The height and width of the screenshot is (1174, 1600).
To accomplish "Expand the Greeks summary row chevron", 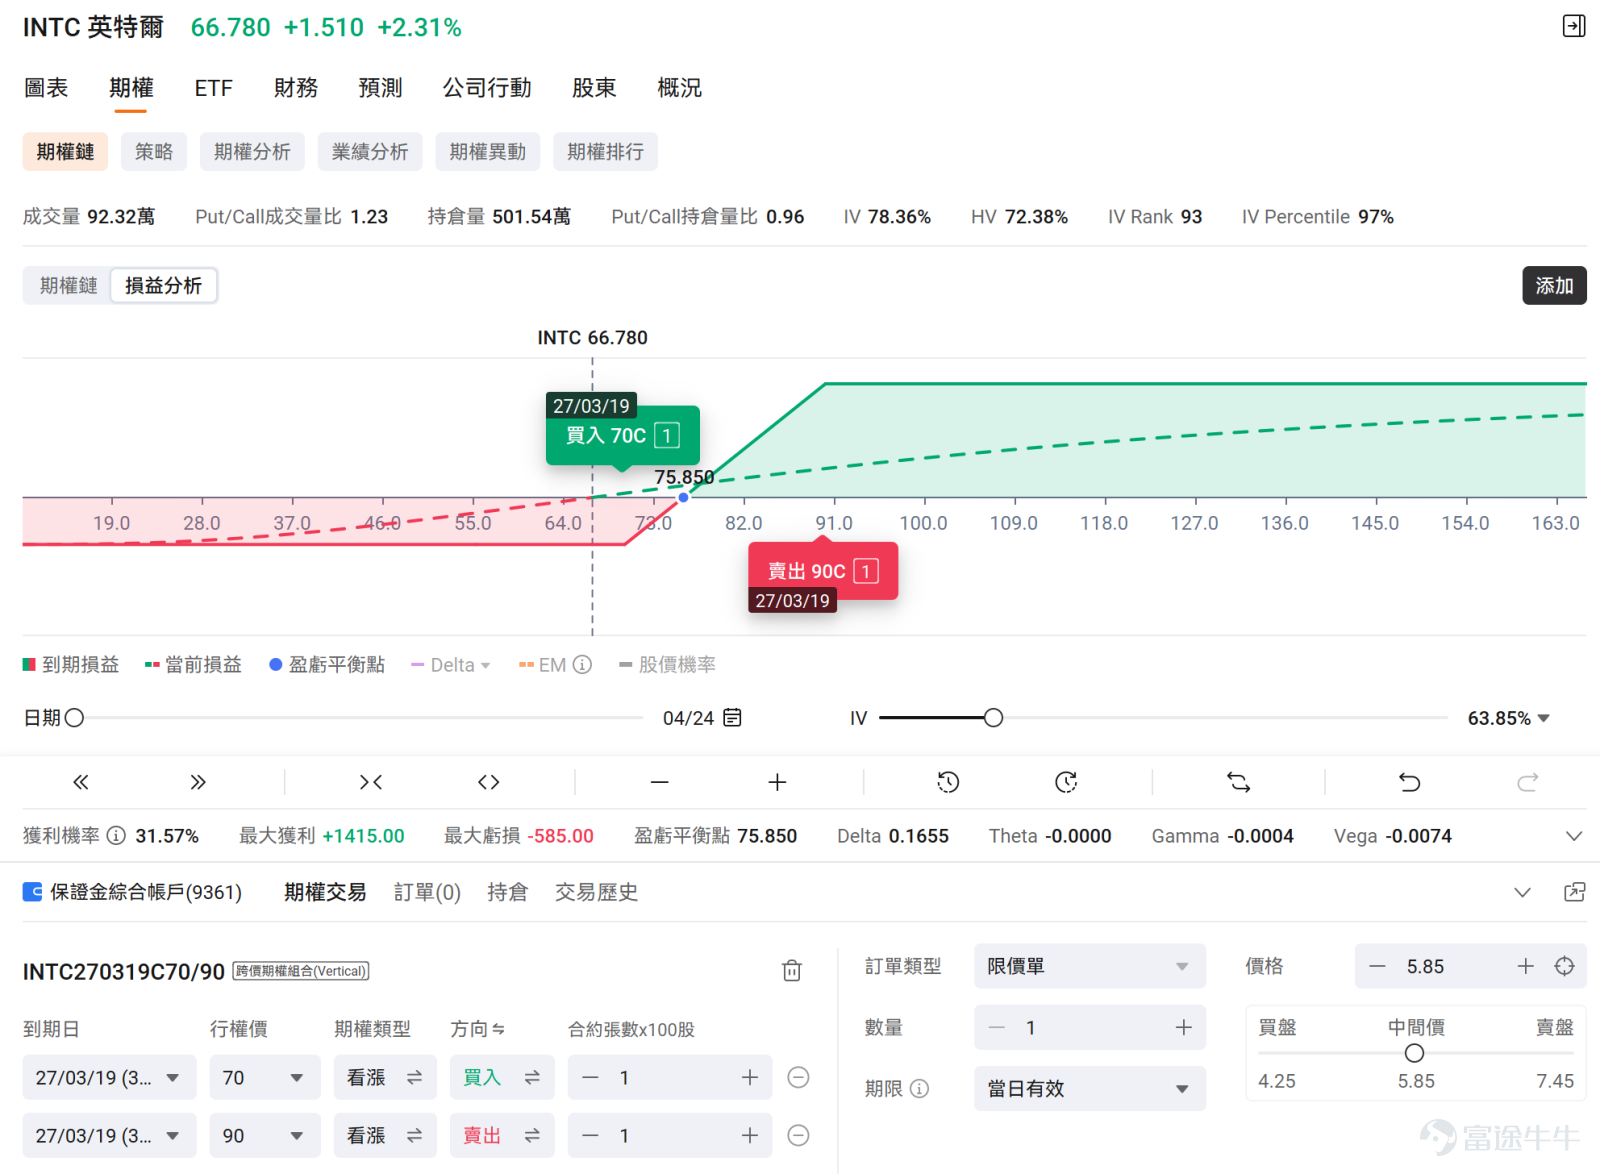I will (x=1574, y=836).
